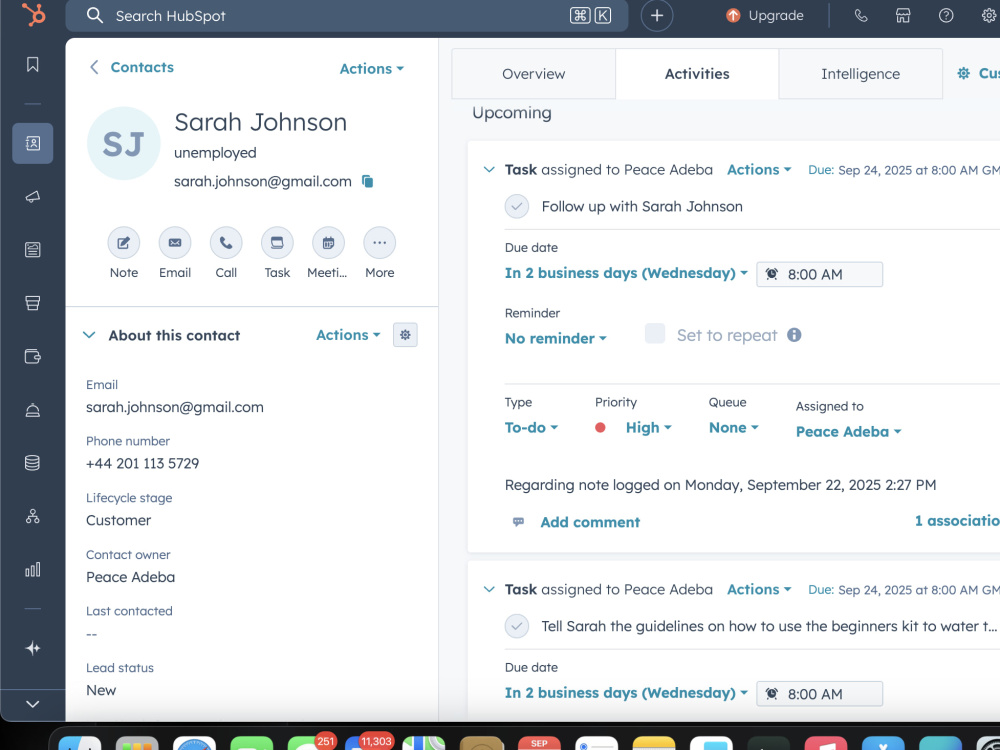The image size is (1000, 750).
Task: Change first task's due date dropdown
Action: pos(626,273)
